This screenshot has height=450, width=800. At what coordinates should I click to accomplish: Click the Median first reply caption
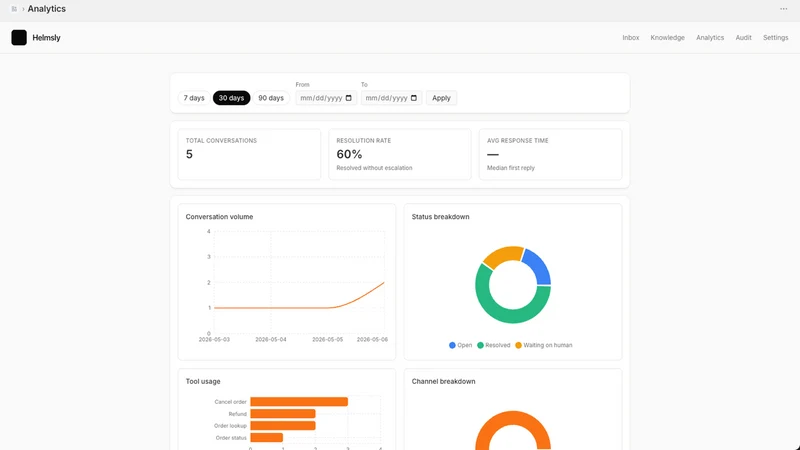click(x=511, y=168)
